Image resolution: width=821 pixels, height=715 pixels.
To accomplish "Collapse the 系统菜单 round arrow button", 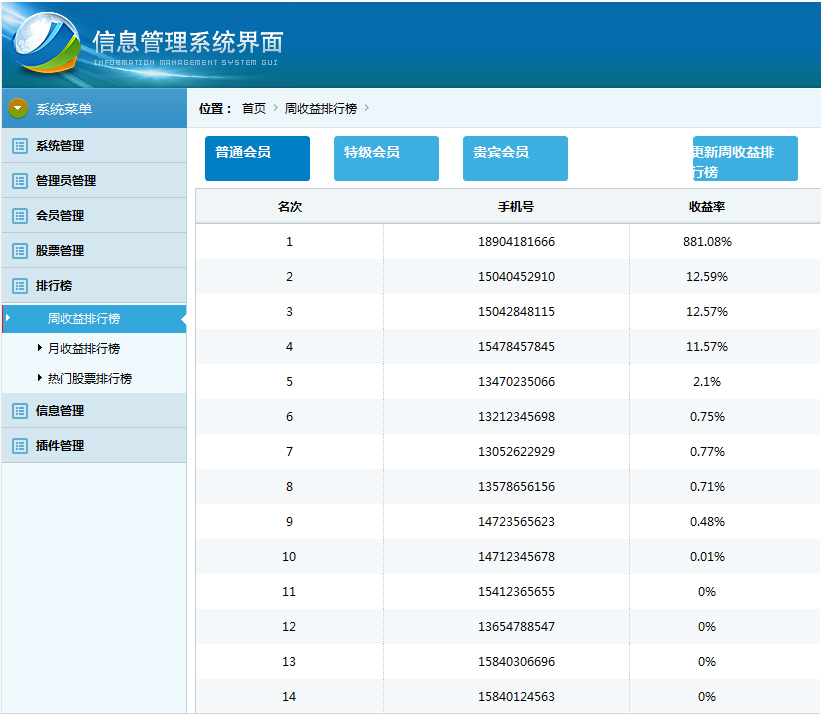I will [18, 109].
